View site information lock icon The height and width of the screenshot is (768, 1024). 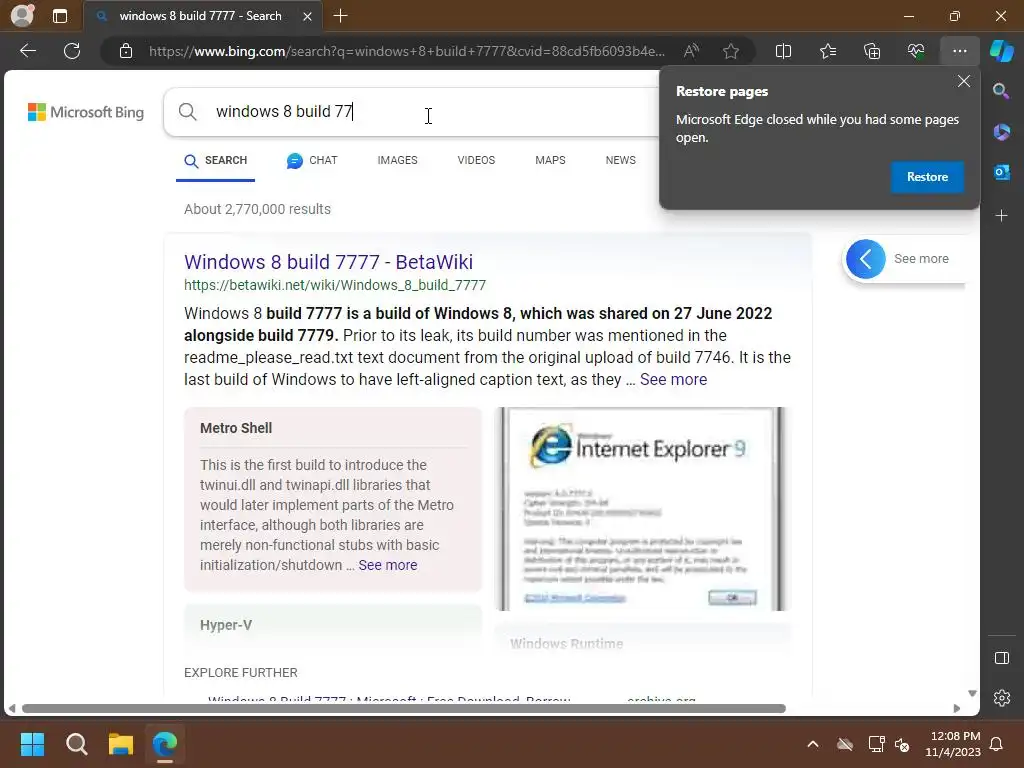[126, 51]
